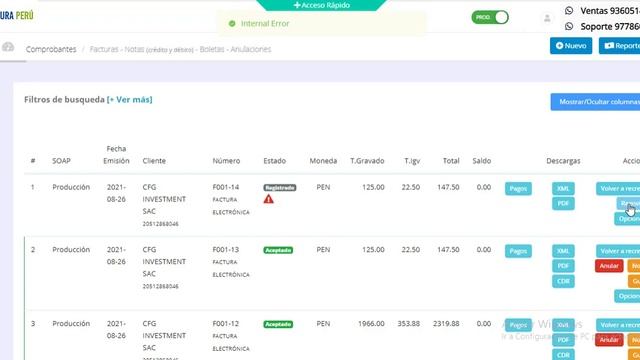Open Opciones for invoice F001-13
The image size is (640, 360).
click(627, 296)
